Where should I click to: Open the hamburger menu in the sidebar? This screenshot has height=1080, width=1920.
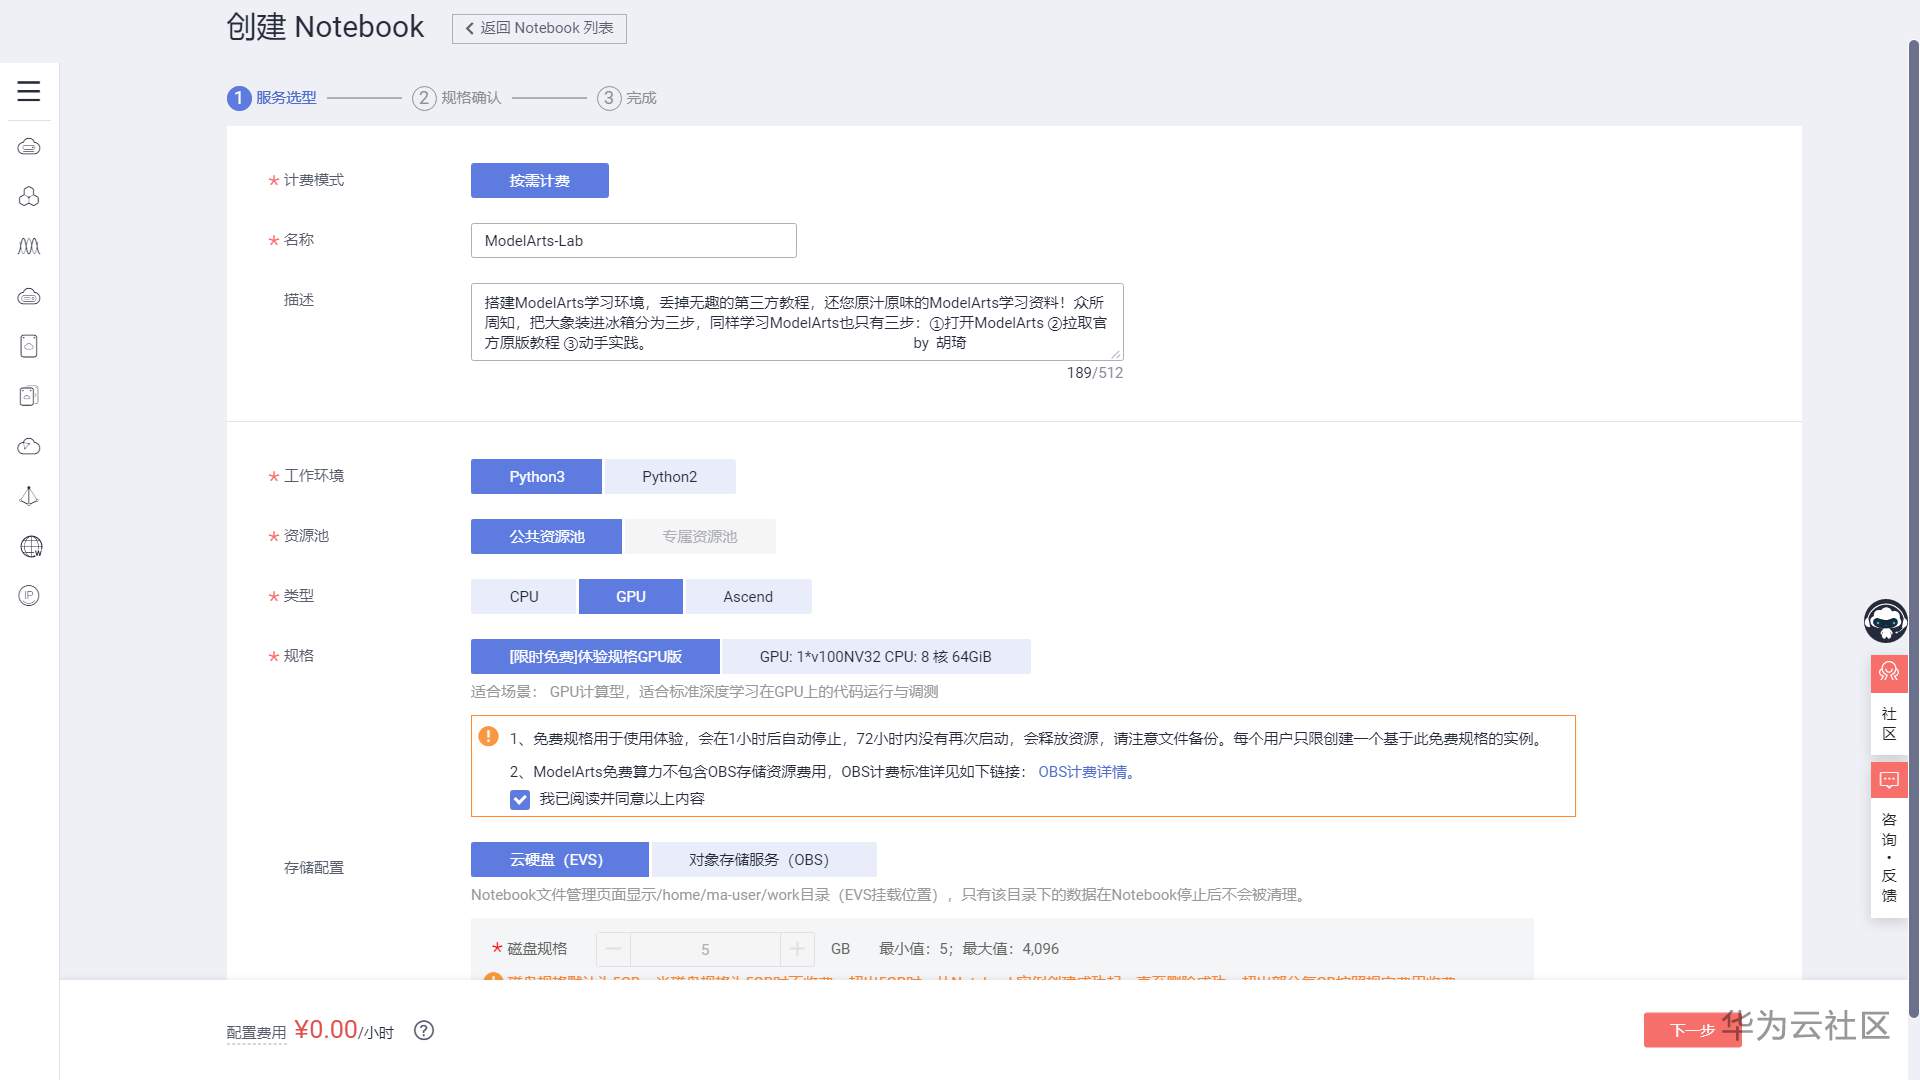[29, 91]
